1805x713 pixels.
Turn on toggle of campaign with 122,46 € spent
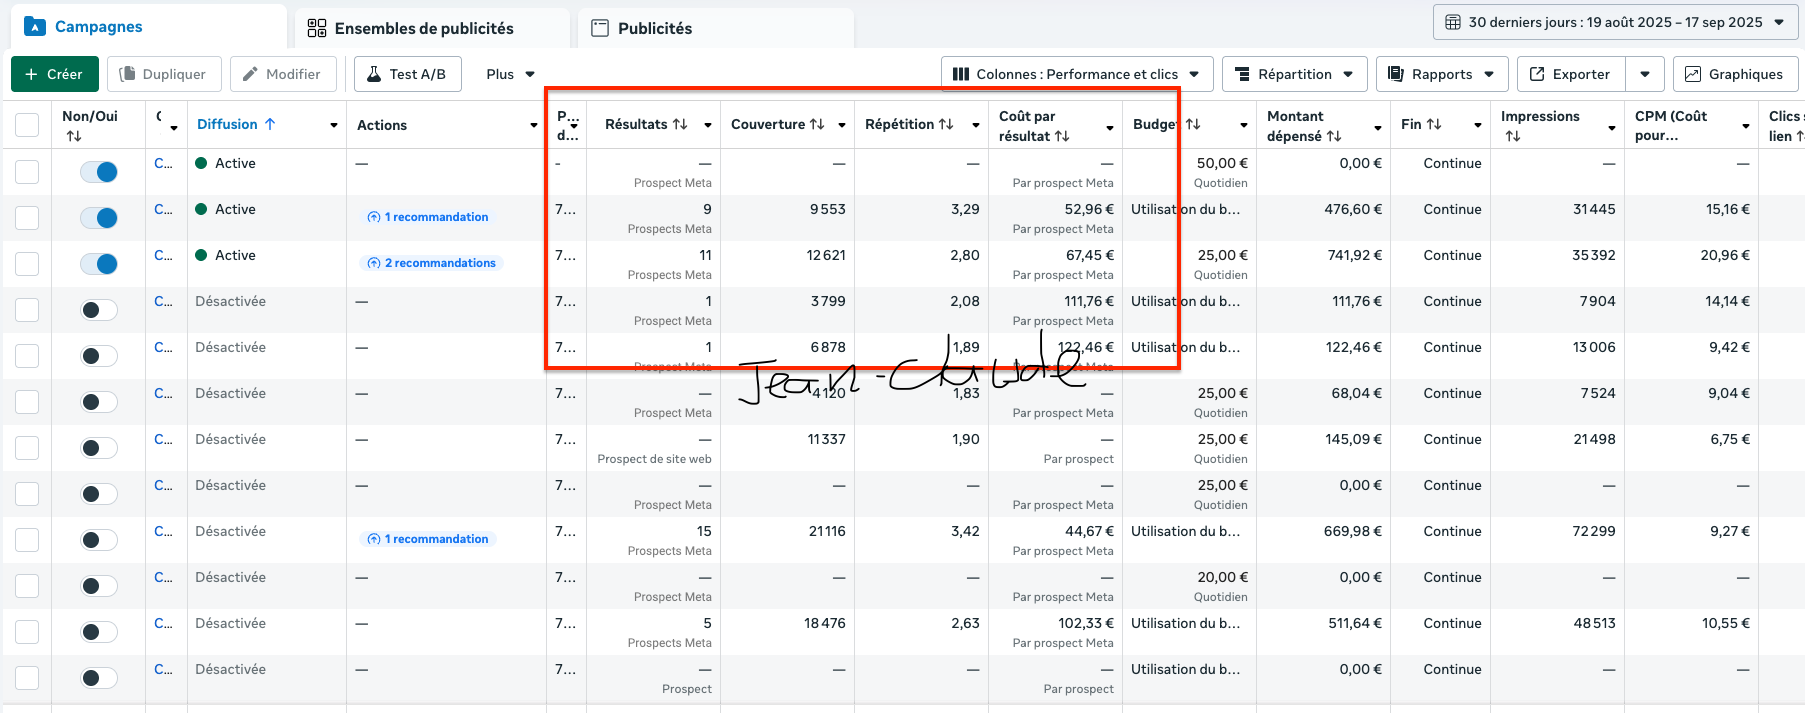pyautogui.click(x=99, y=356)
